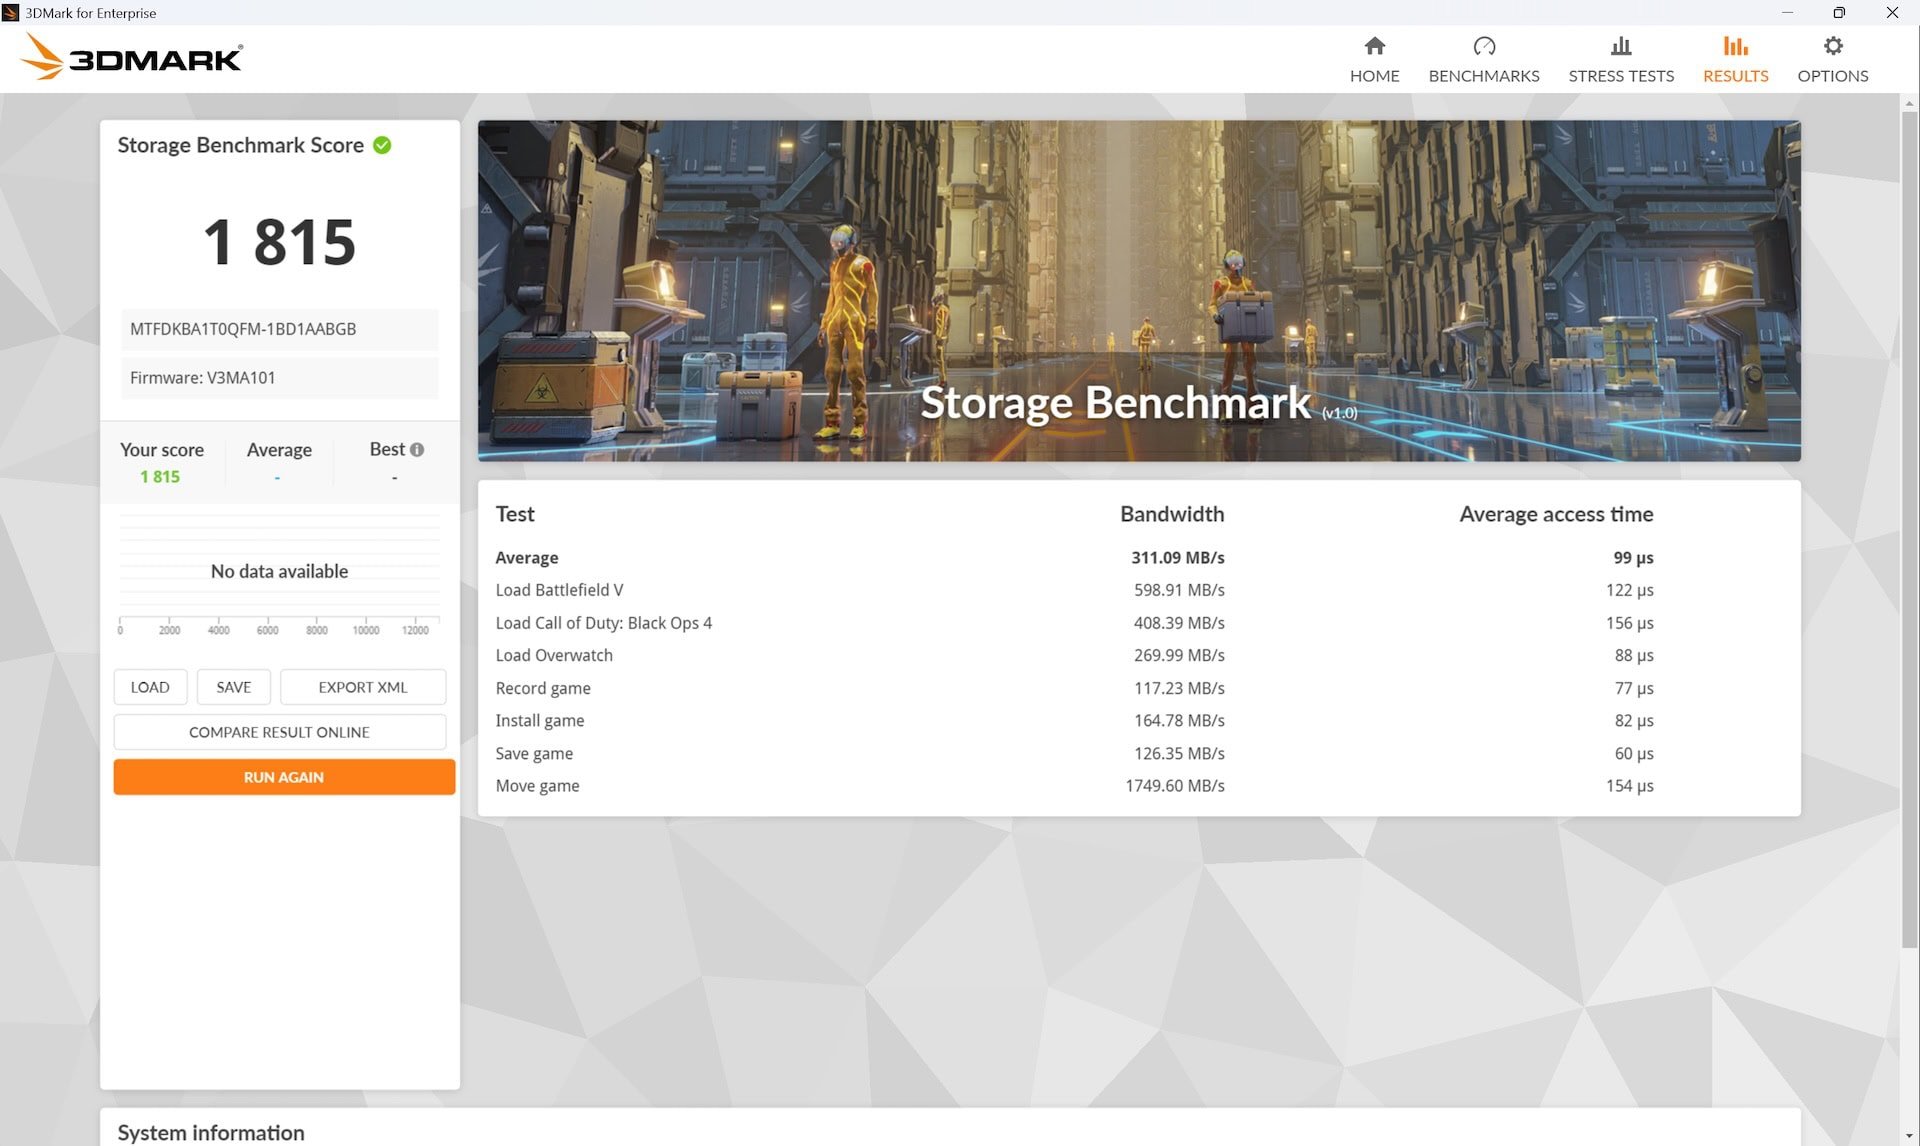Click the window Restore Down button
Screen dimensions: 1920x1146
[x=1839, y=13]
